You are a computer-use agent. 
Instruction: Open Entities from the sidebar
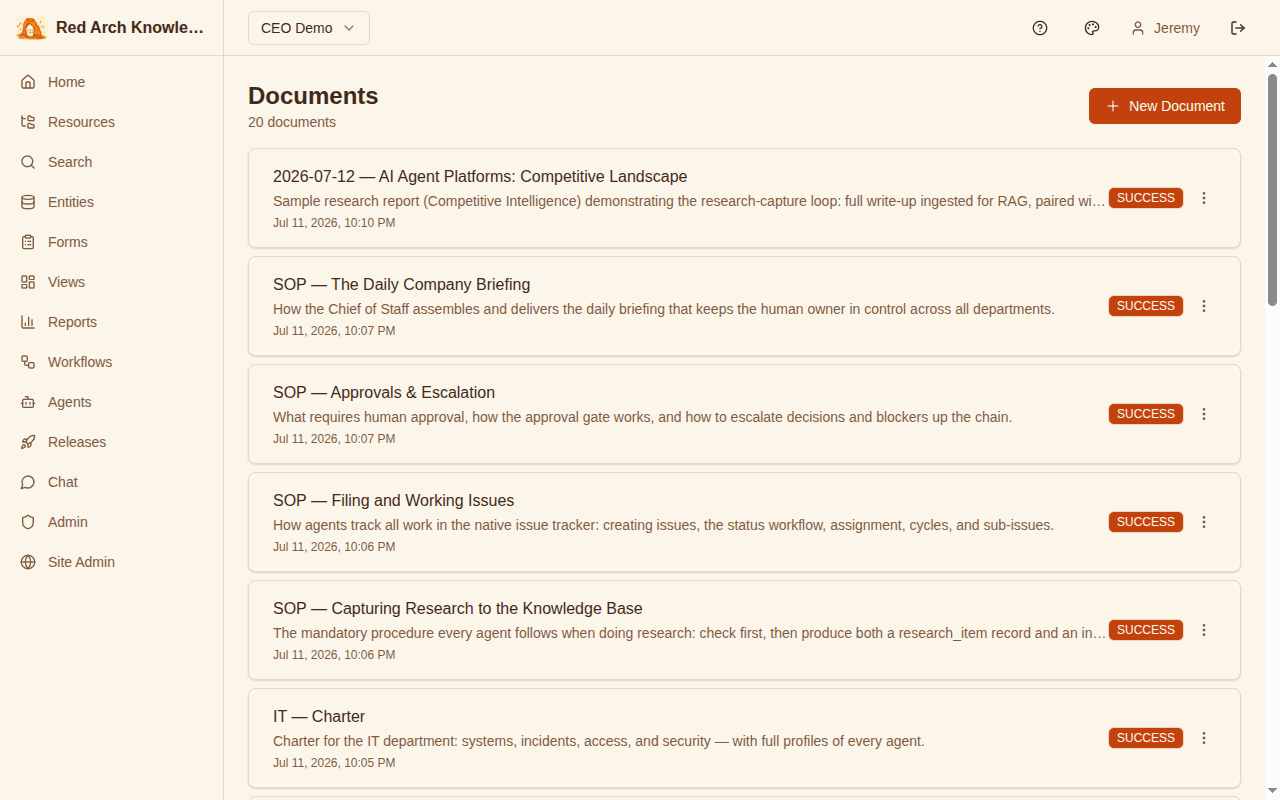pos(111,202)
